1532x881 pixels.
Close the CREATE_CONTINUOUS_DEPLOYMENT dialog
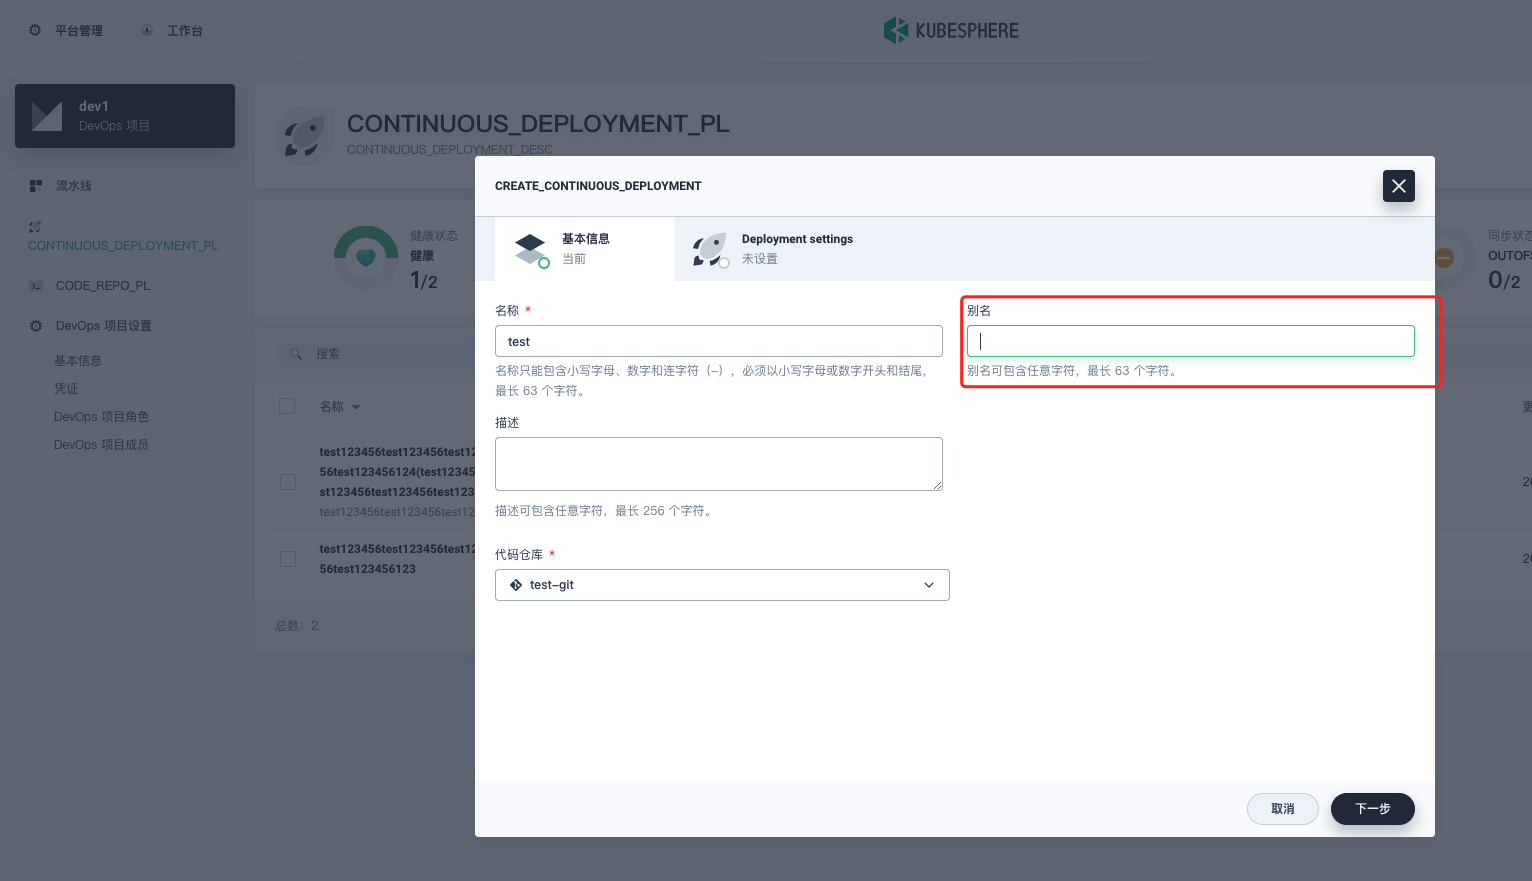tap(1398, 186)
